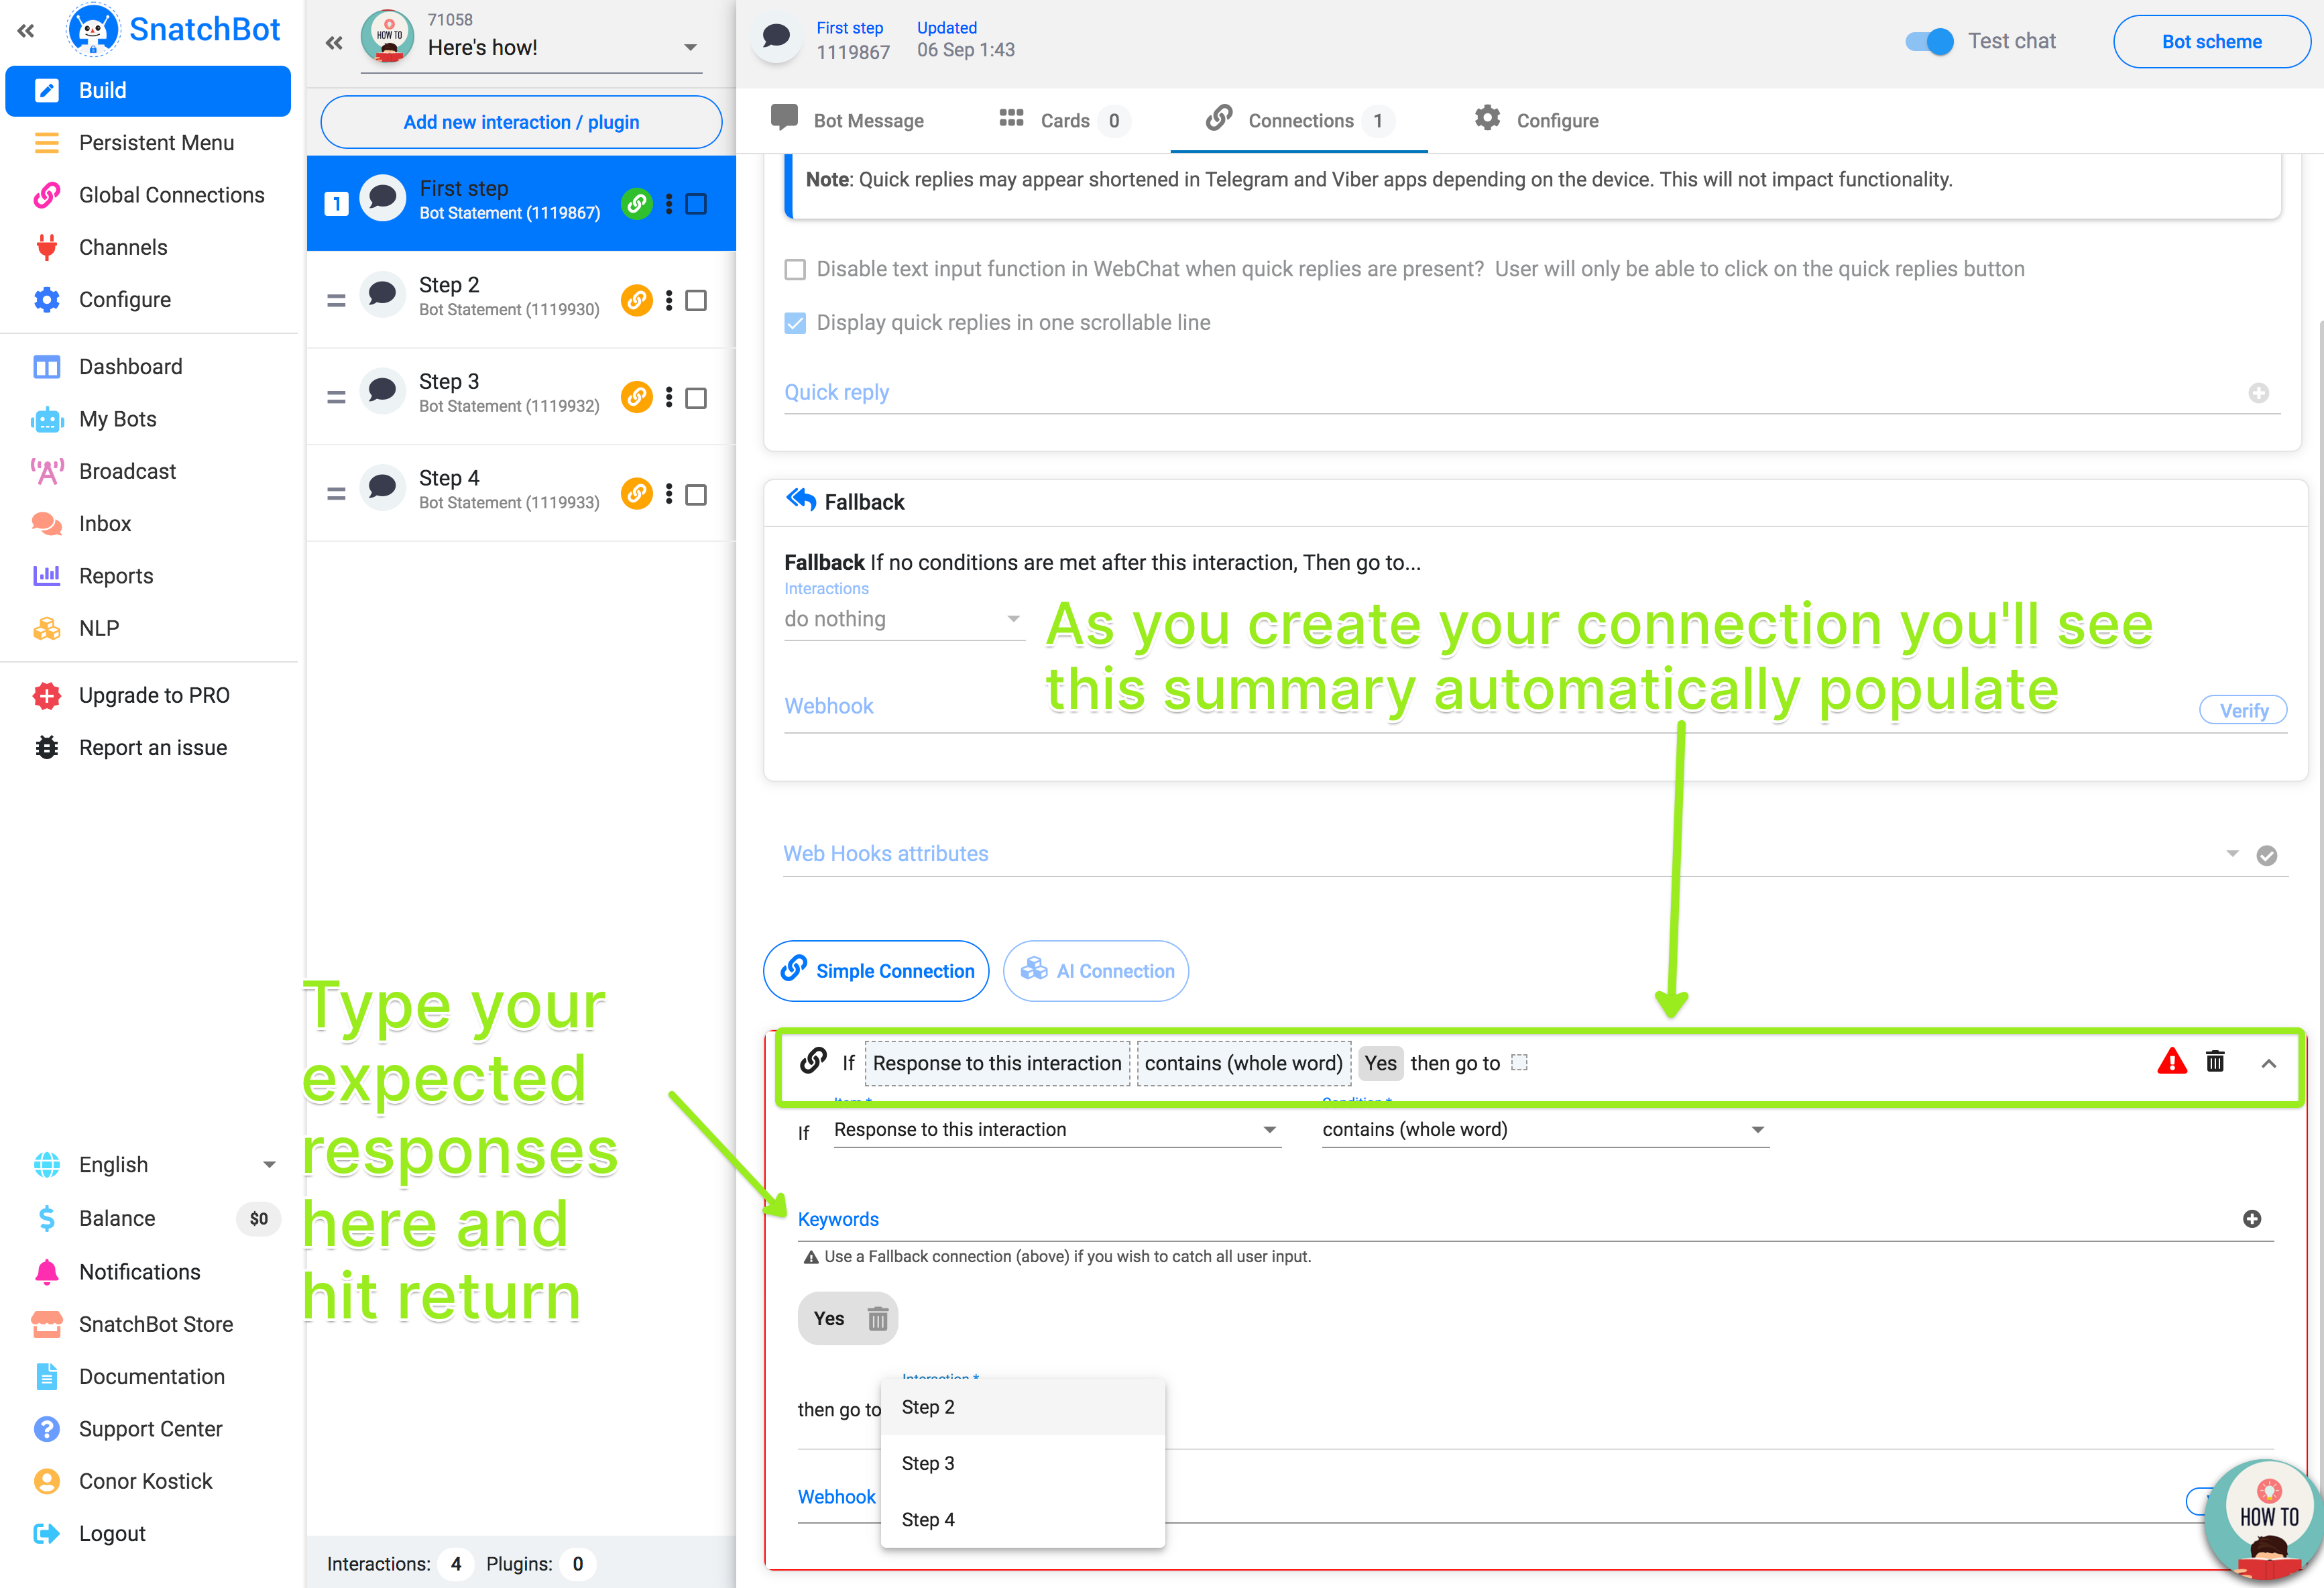2324x1588 pixels.
Task: Open Step 3 three-dot options menu
Action: [669, 397]
